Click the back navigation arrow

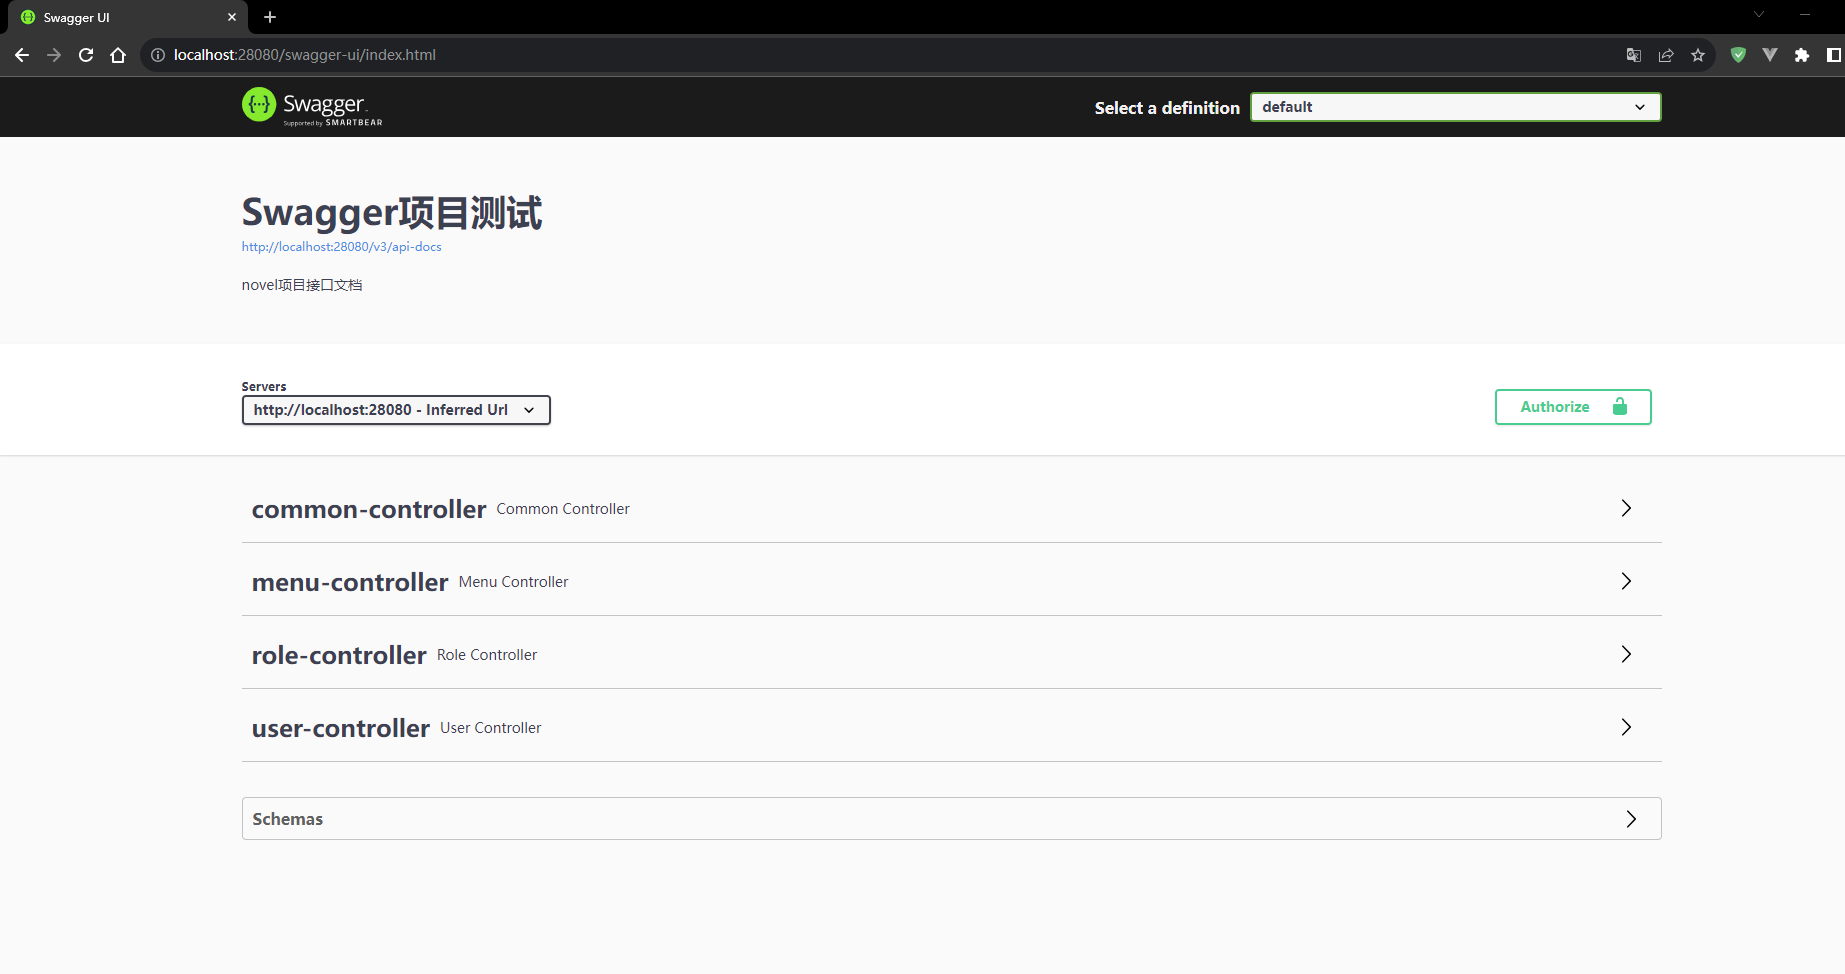22,55
